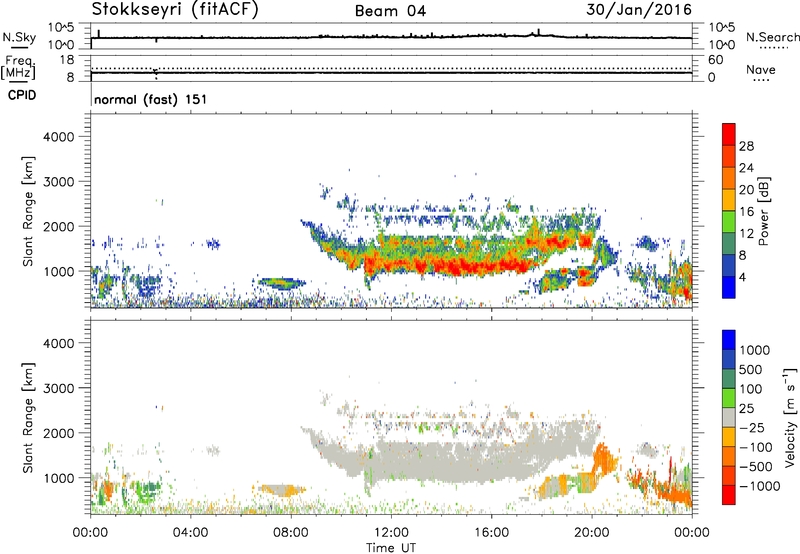Click the '-1000' Velocity colorbar label

[760, 486]
